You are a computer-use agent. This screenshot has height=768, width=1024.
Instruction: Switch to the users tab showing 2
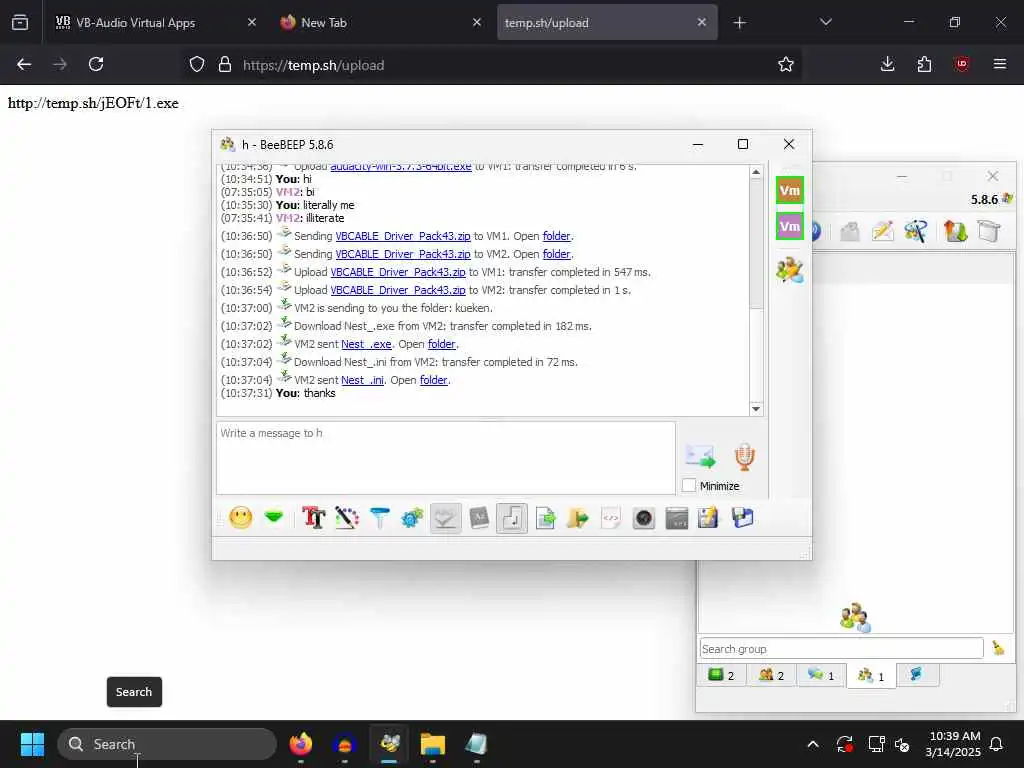[x=771, y=675]
